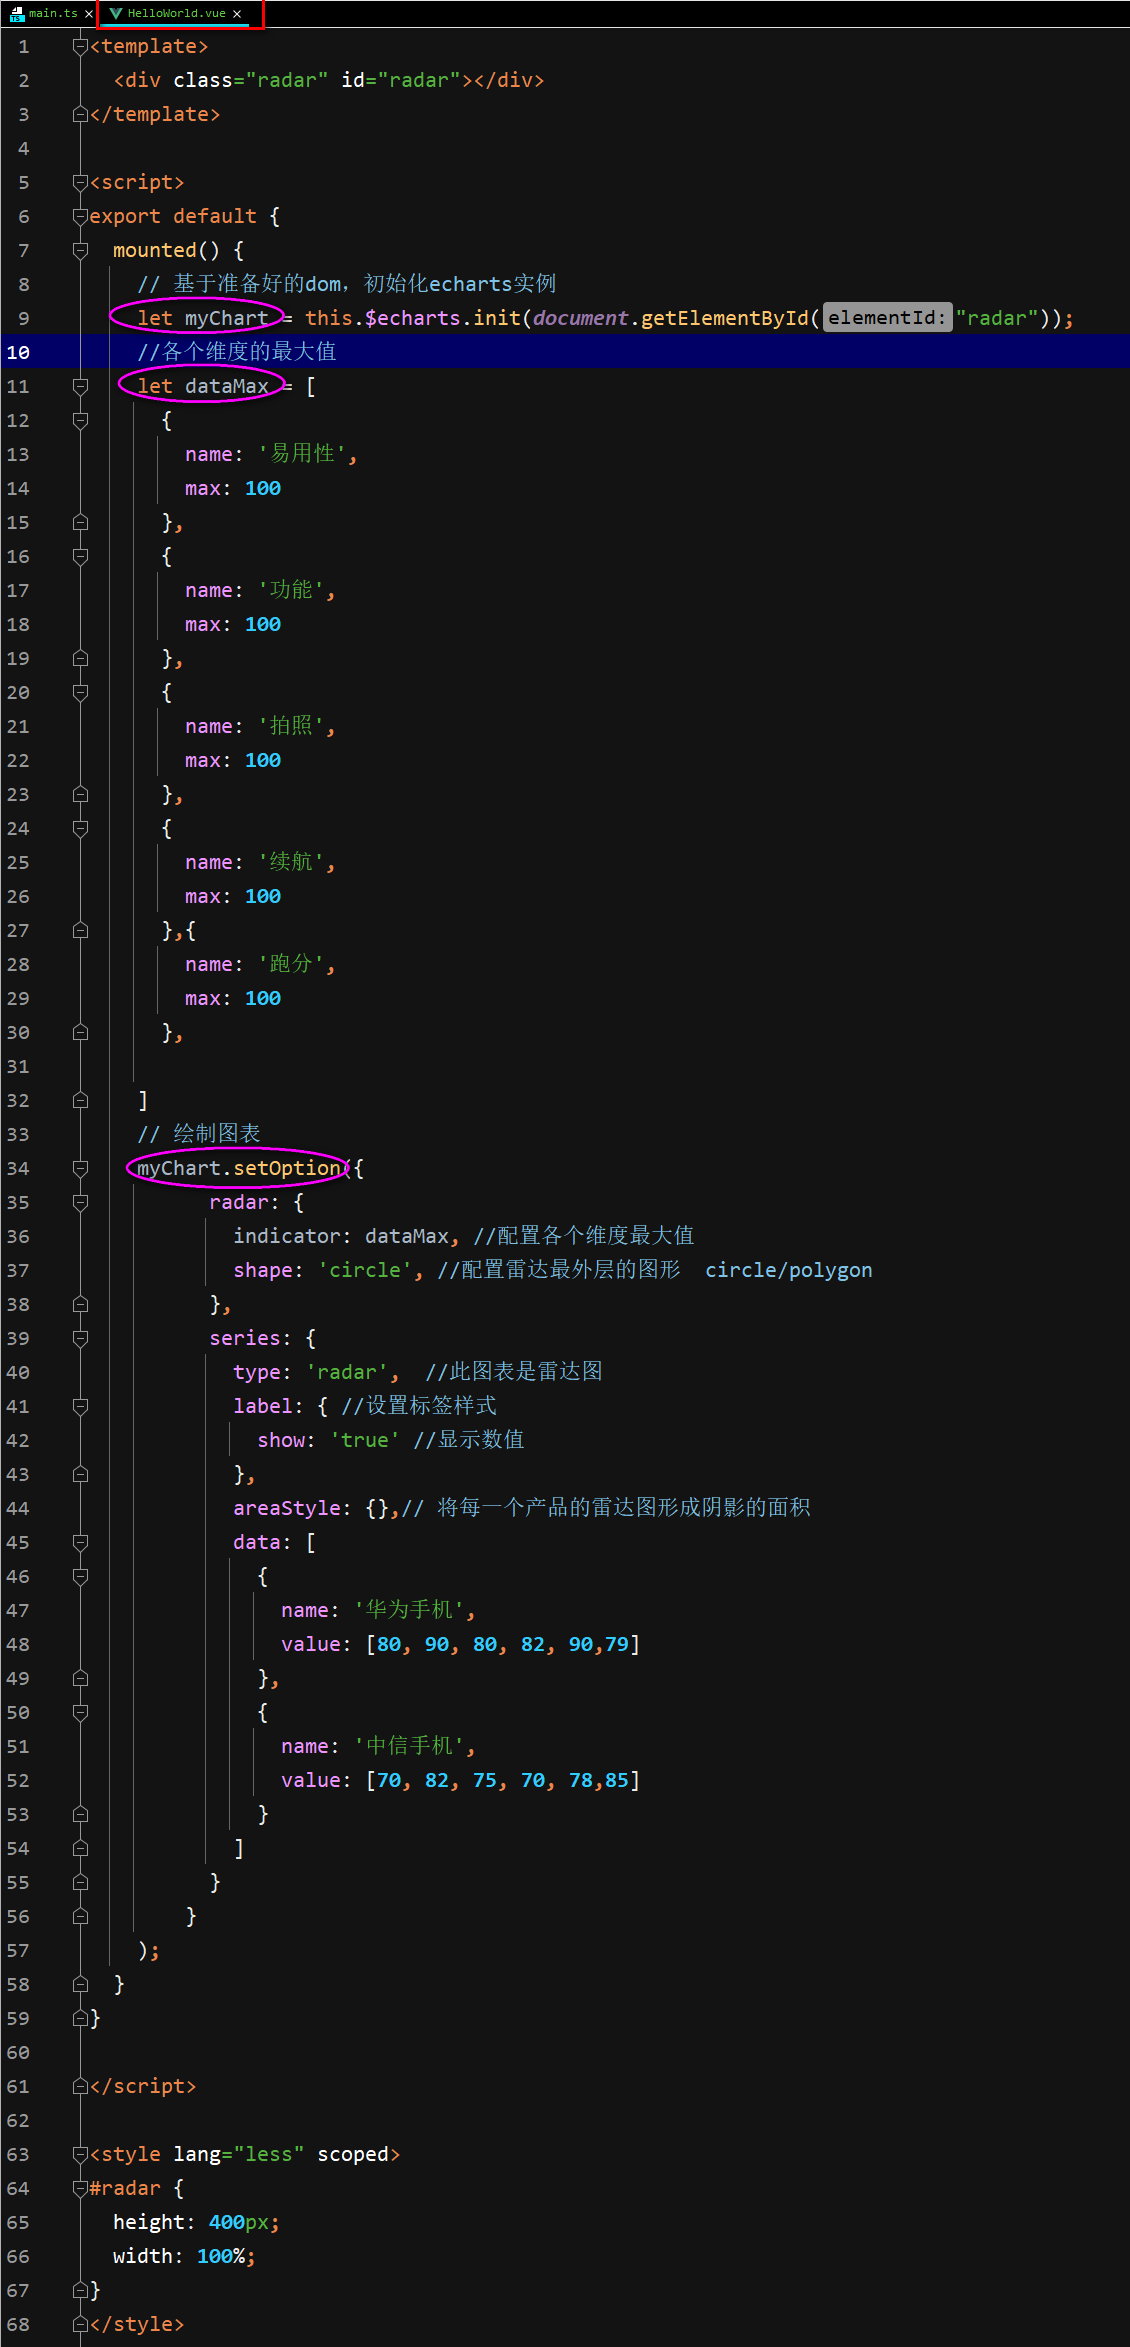Fold the export default block on line 6
Screen dimensions: 1130x2347
pos(80,217)
